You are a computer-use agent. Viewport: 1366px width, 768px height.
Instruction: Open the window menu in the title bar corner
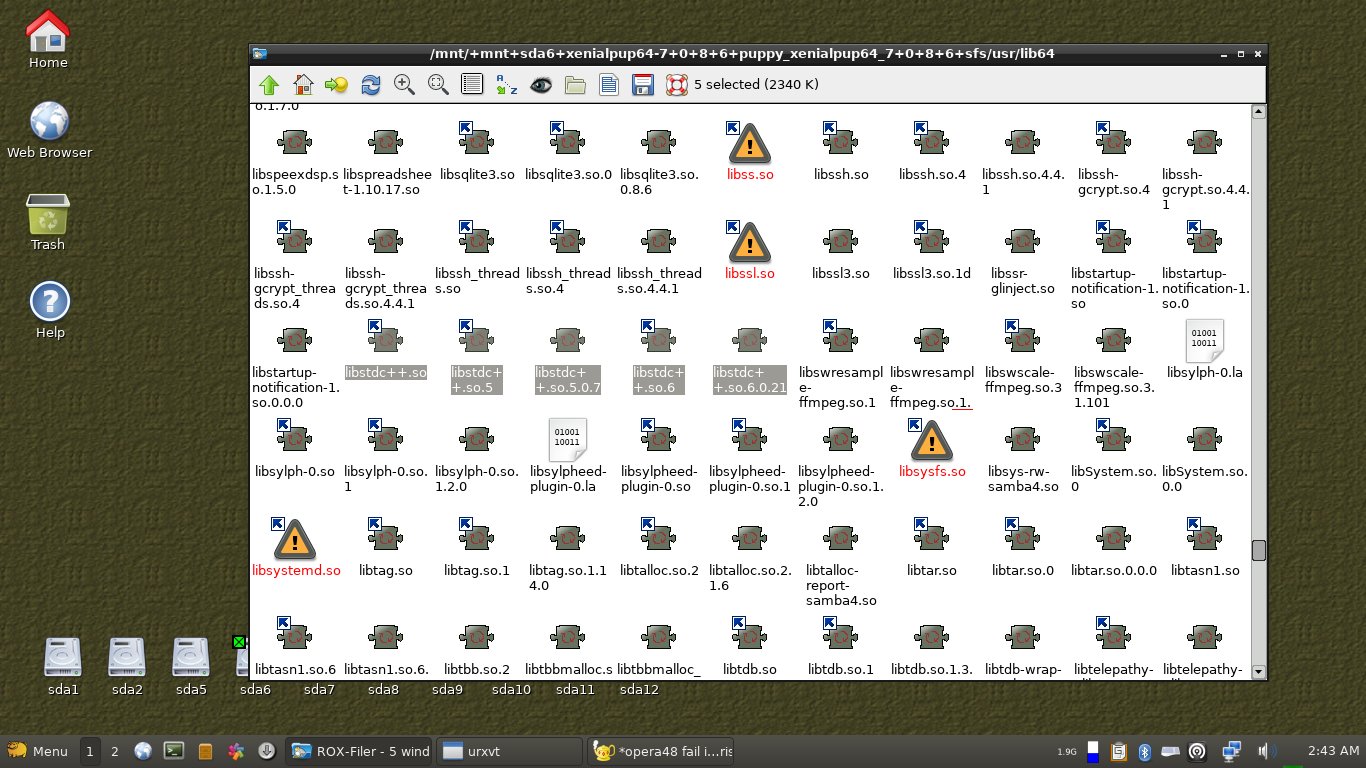(259, 54)
